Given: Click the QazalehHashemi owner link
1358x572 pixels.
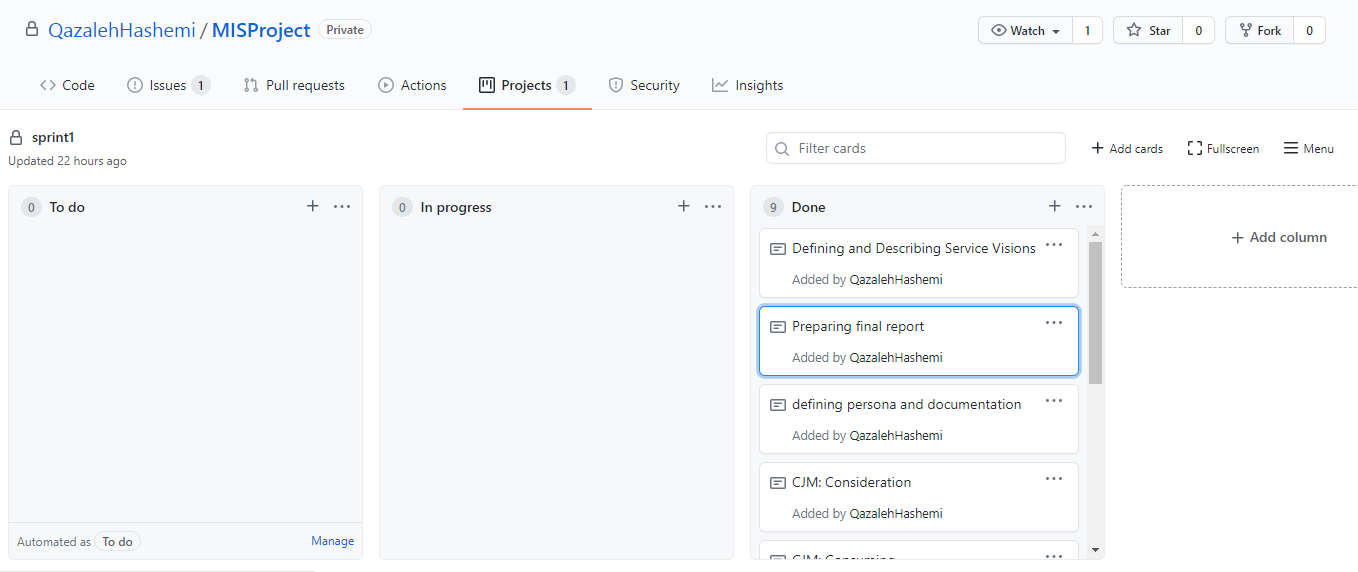Looking at the screenshot, I should click(122, 30).
